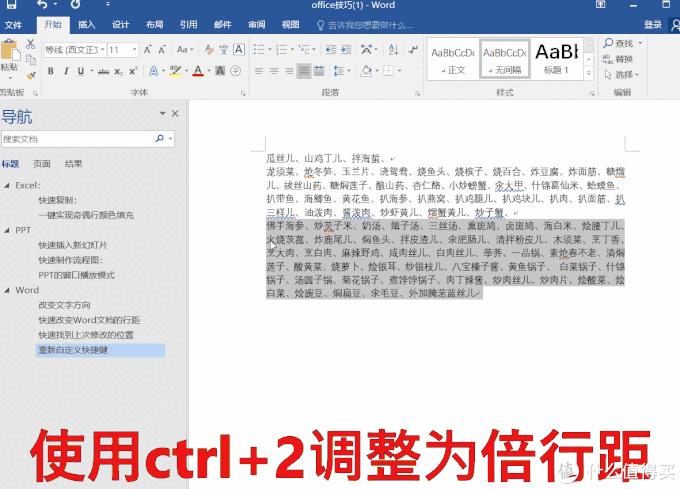This screenshot has width=680, height=489.
Task: Toggle Underline formatting
Action: (81, 71)
